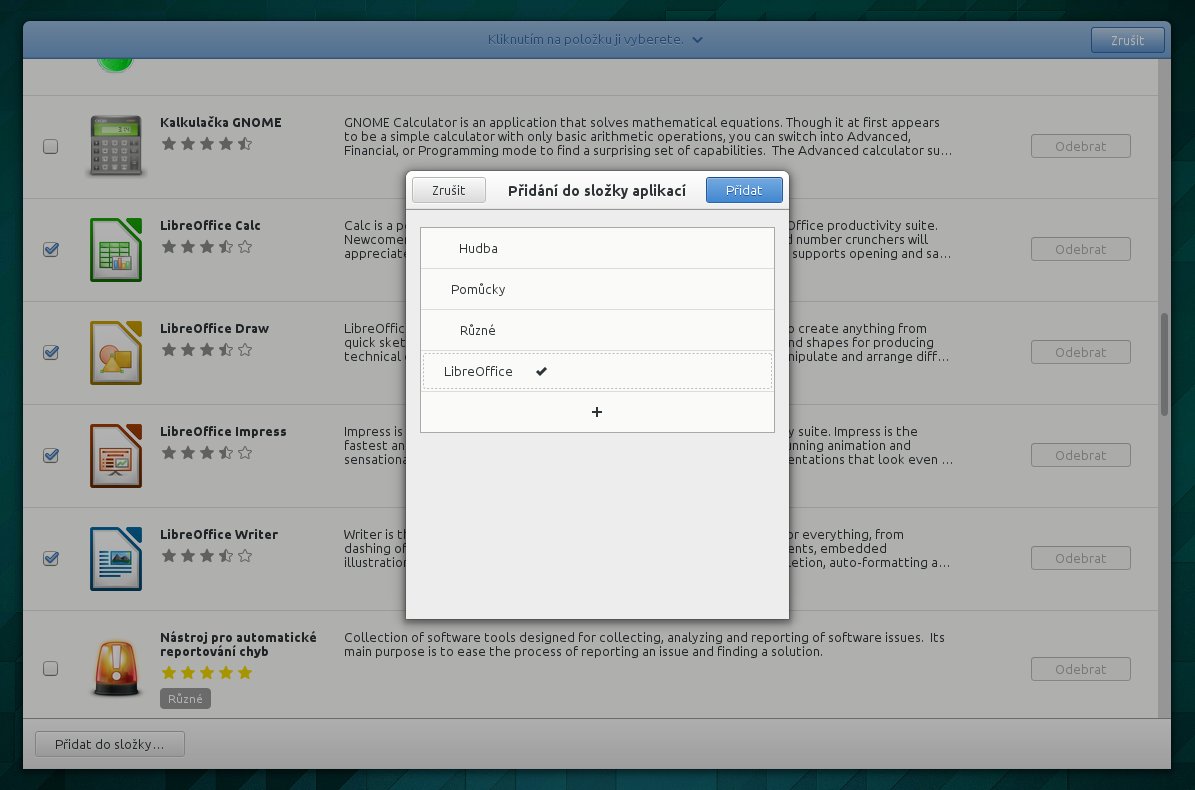Click Odebrat for LibreOffice Draw
The image size is (1195, 790).
click(x=1081, y=353)
